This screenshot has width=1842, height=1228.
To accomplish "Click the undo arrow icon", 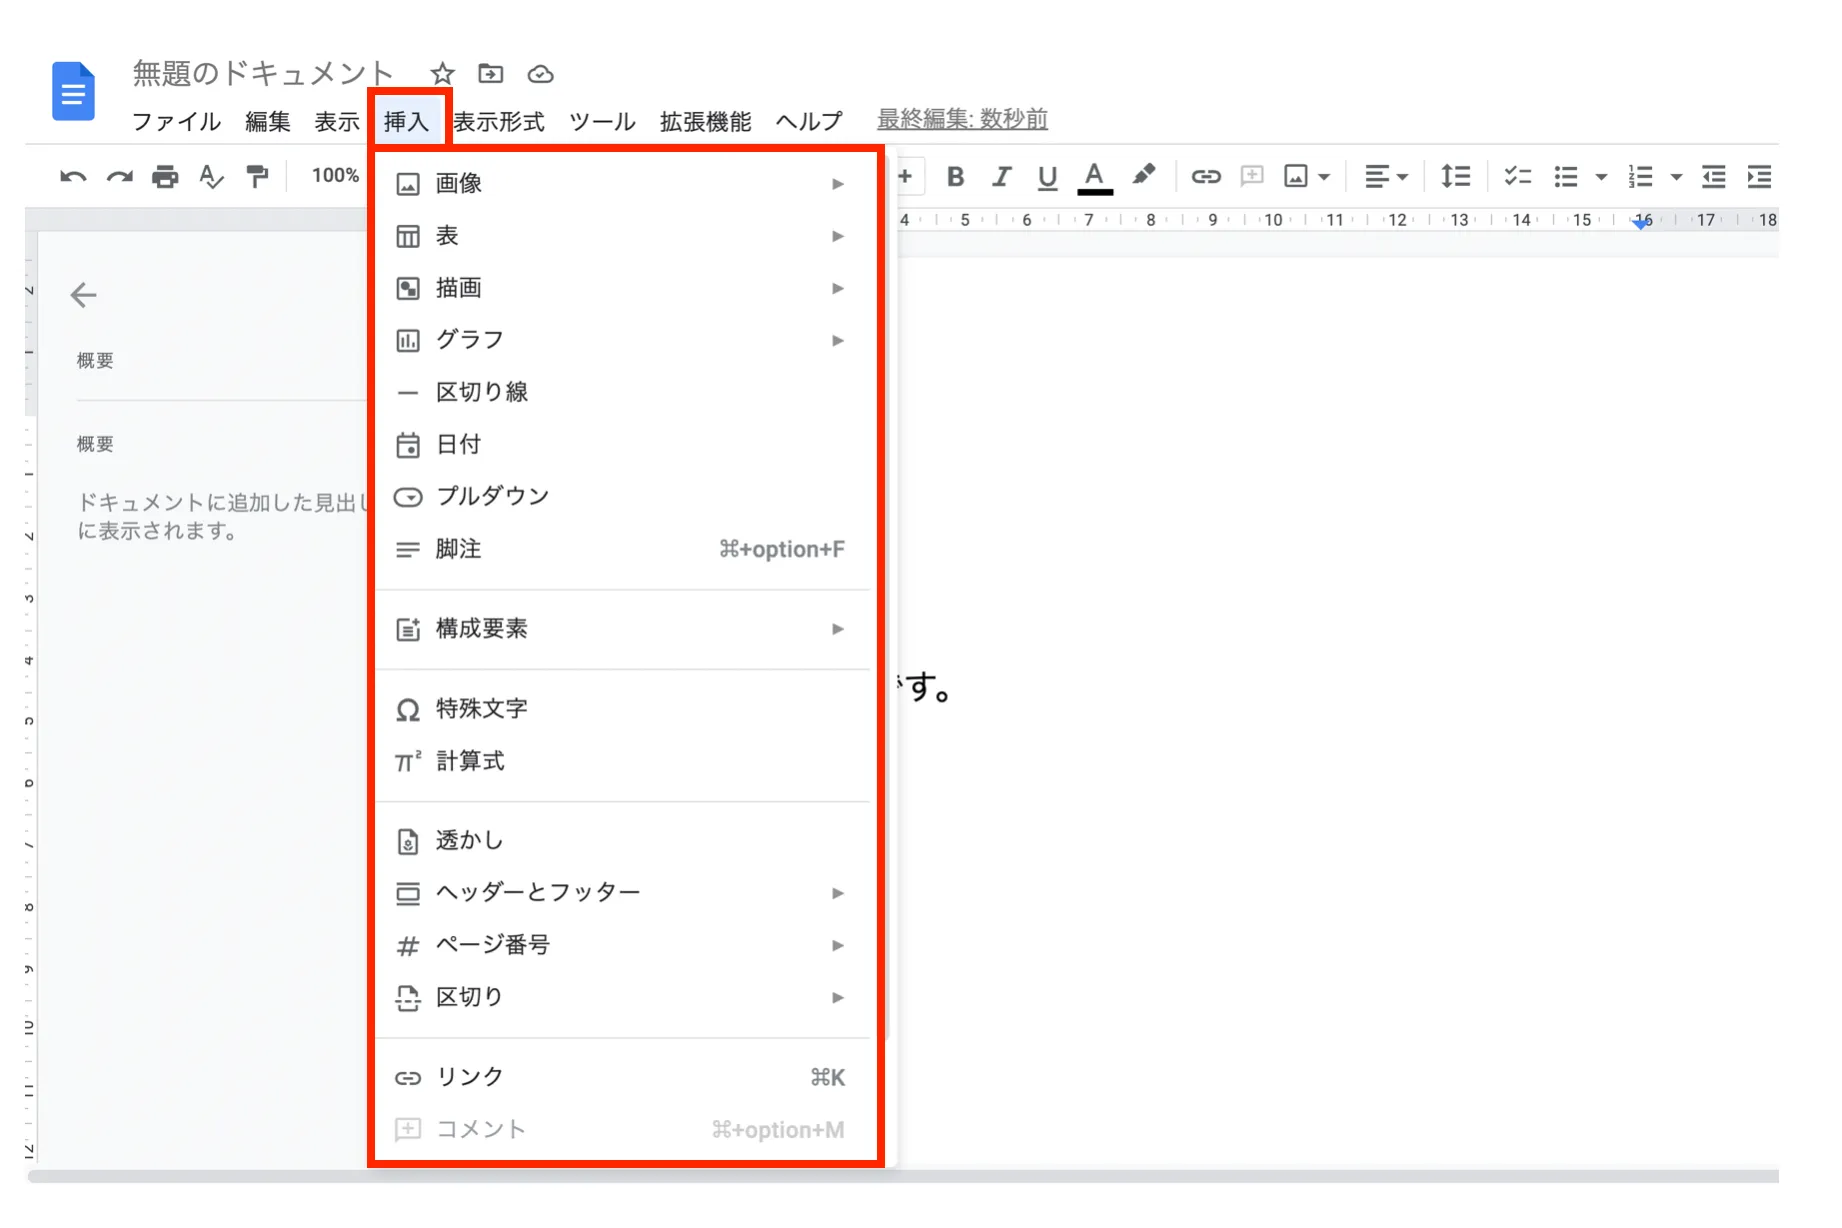I will pyautogui.click(x=73, y=177).
